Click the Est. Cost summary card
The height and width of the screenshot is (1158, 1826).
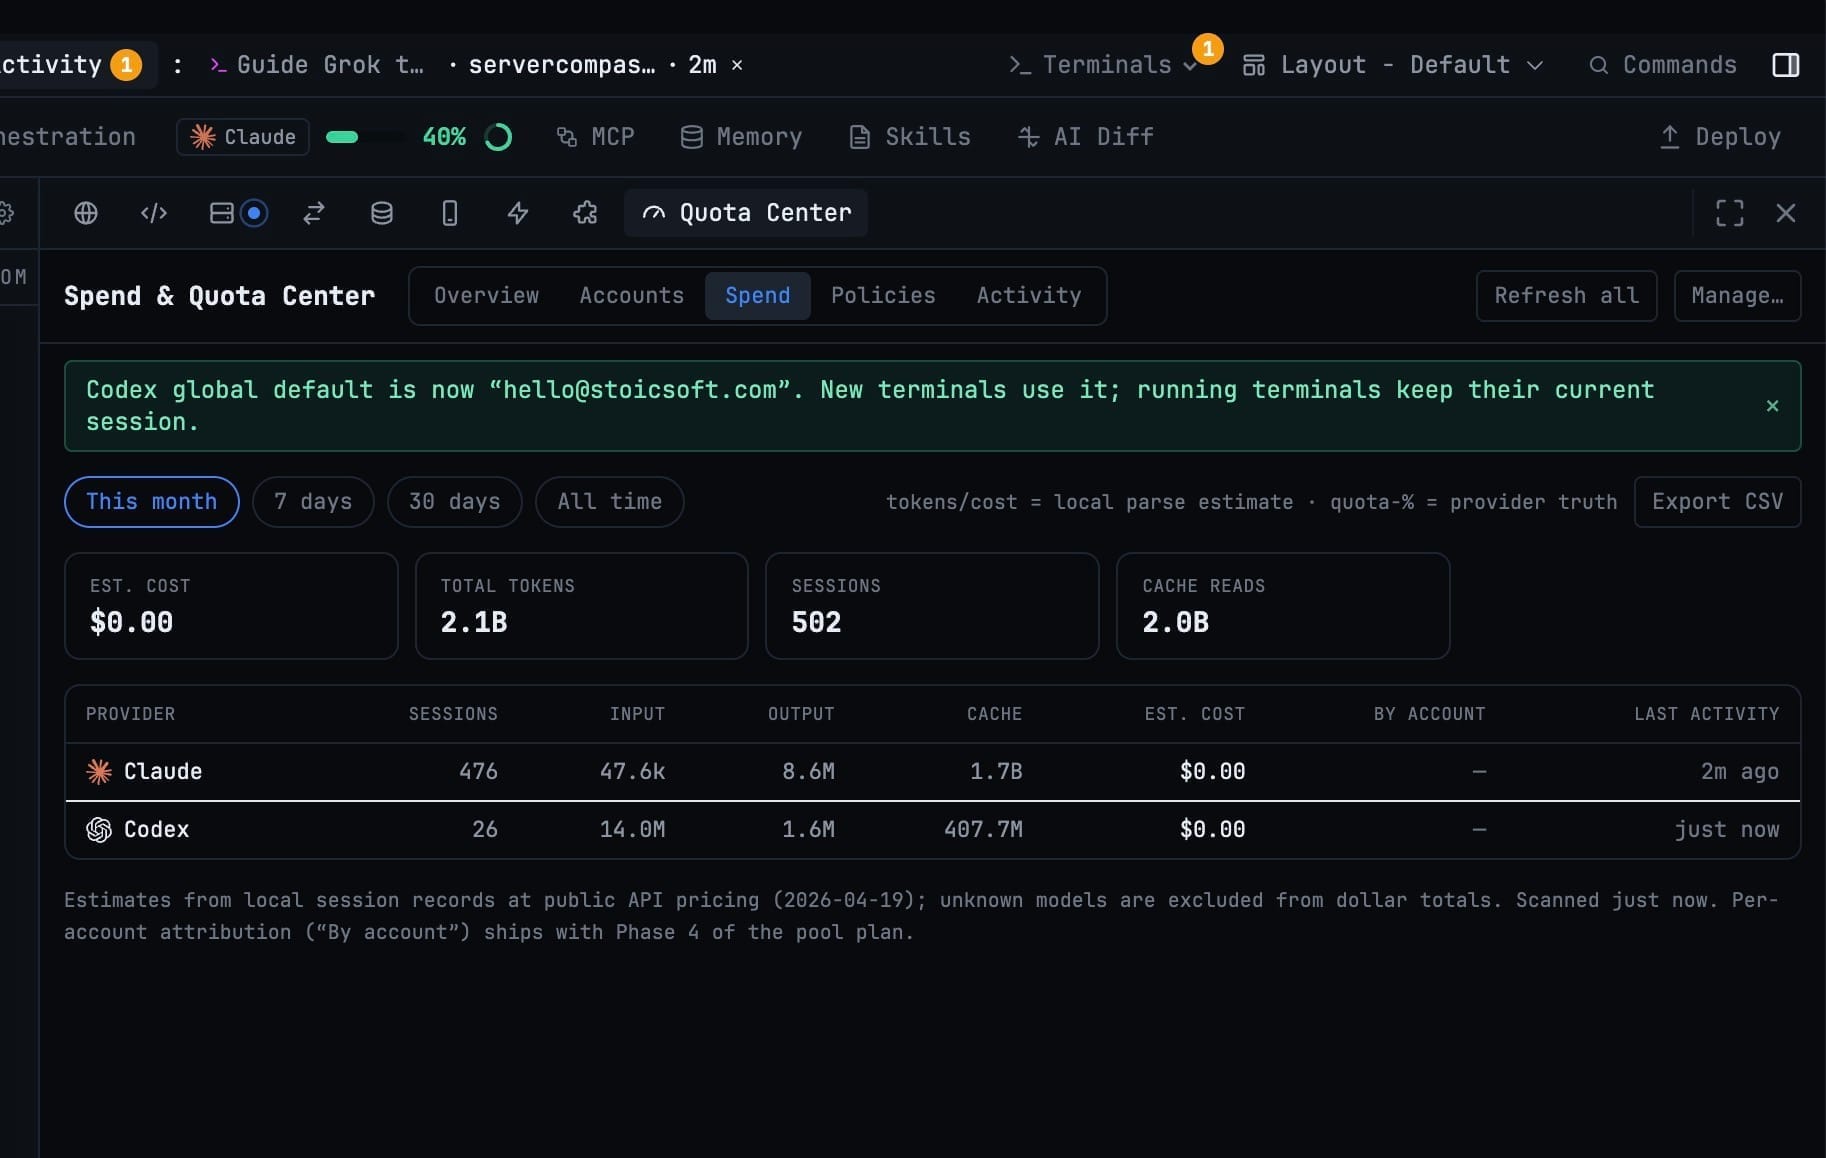tap(231, 606)
